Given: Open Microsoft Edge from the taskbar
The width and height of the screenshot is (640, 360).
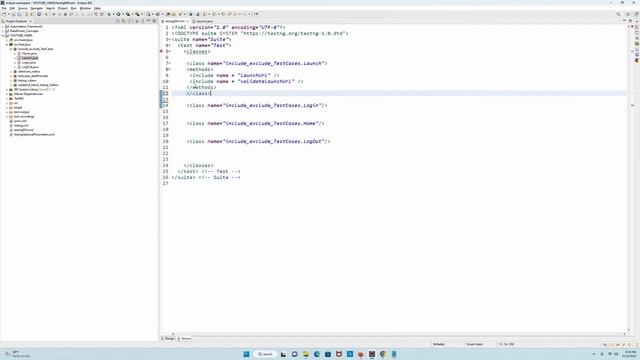Looking at the screenshot, I should [x=317, y=354].
